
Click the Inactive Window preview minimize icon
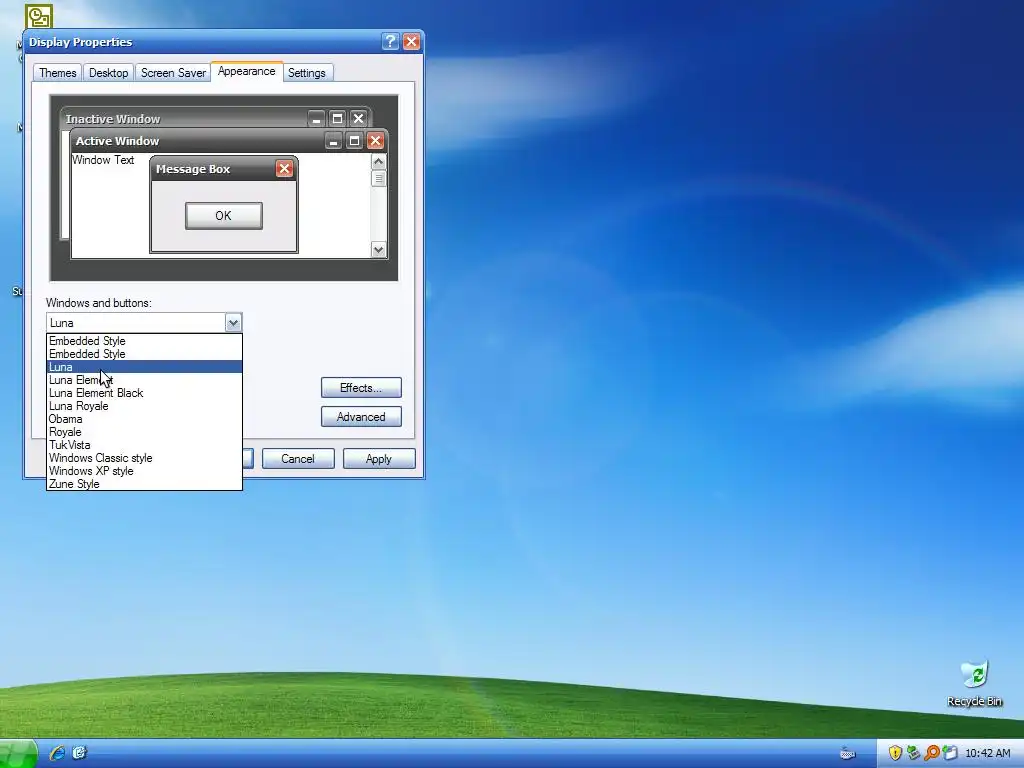[x=317, y=119]
